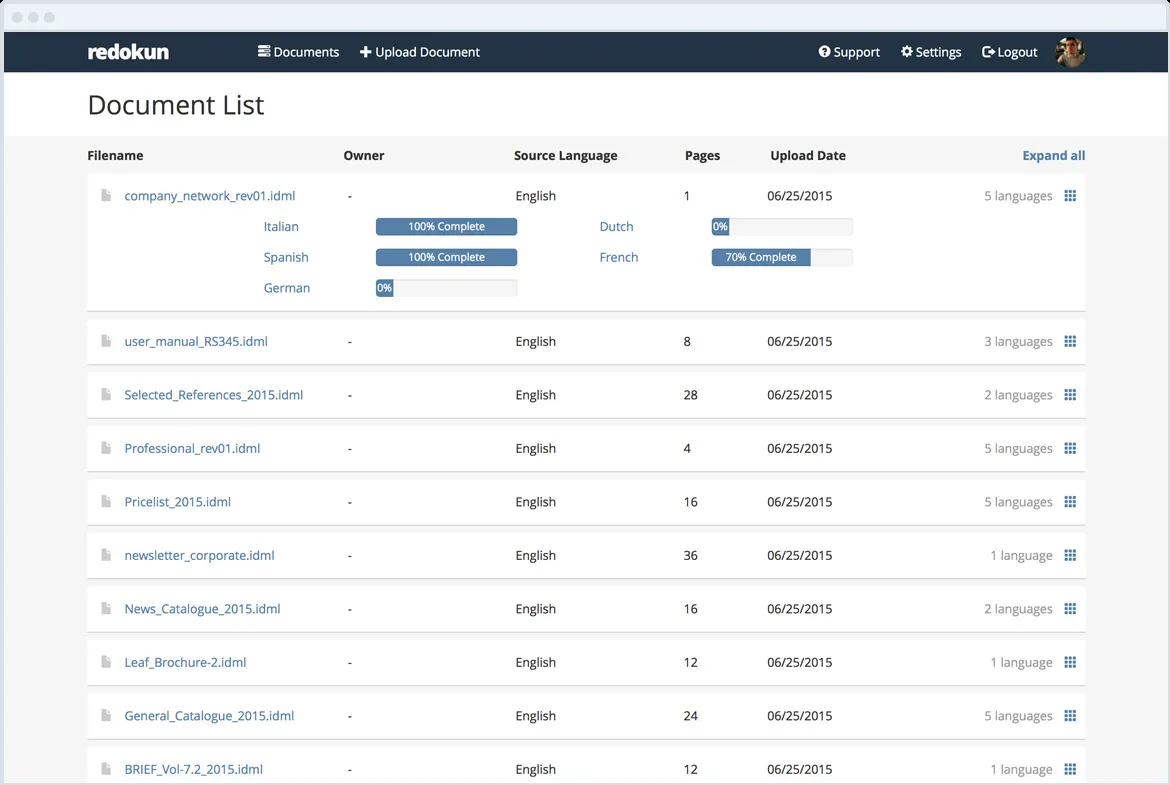Screen dimensions: 1170x785
Task: Open the Documents menu item
Action: tap(299, 52)
